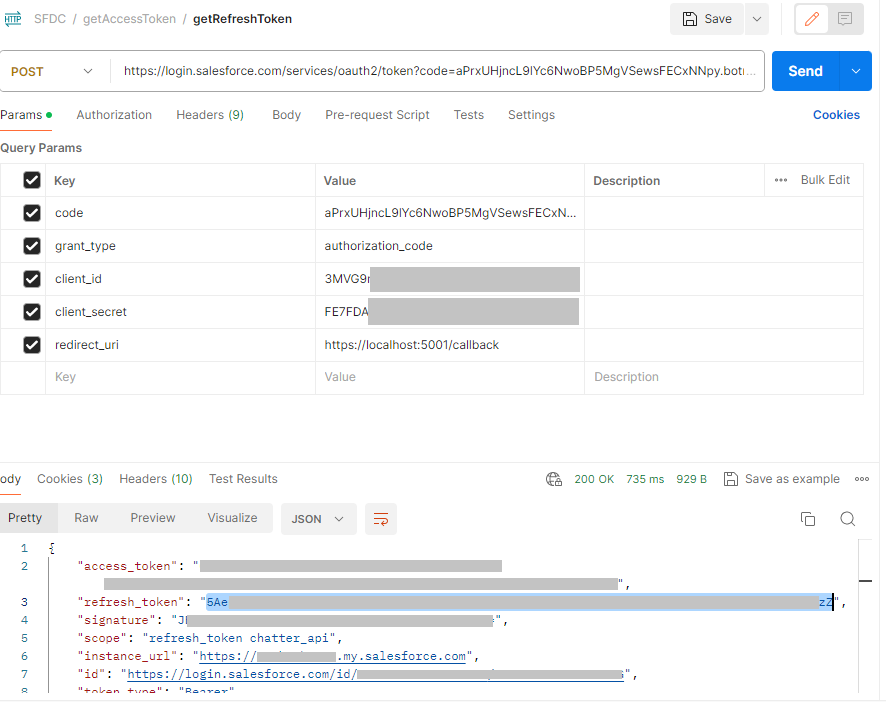Viewport: 886px width, 702px height.
Task: Select the Visualize view
Action: coord(232,518)
